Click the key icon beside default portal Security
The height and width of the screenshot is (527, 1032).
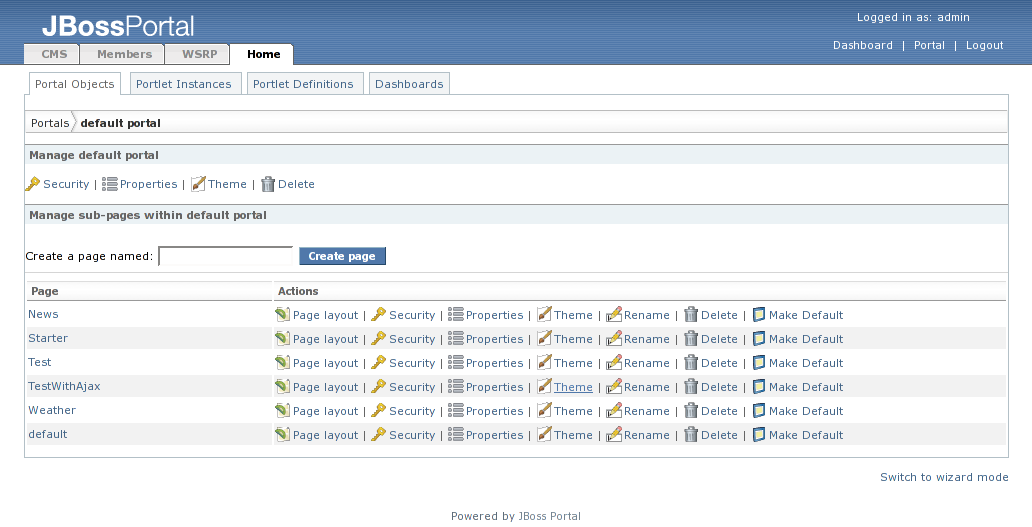pos(32,184)
